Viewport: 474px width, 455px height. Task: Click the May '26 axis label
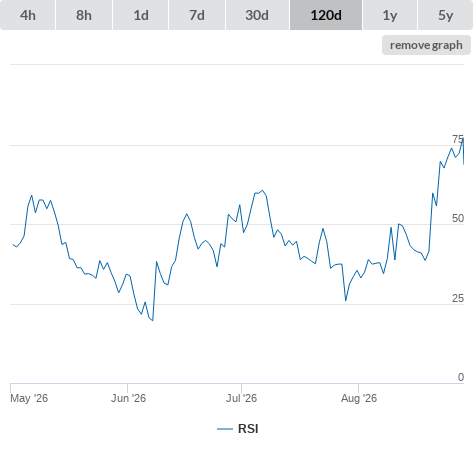pos(29,398)
